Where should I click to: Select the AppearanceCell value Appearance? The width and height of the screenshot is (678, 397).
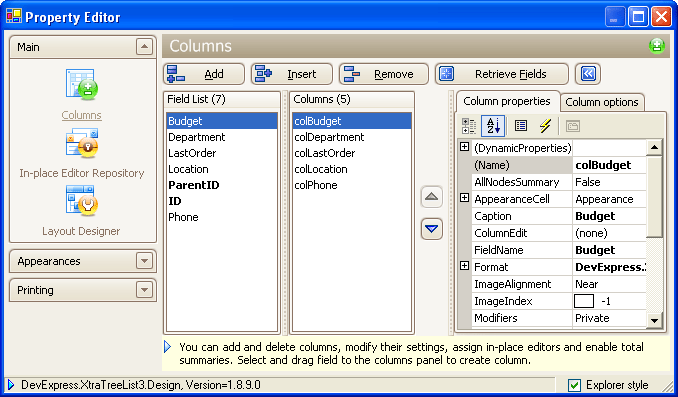coord(609,199)
